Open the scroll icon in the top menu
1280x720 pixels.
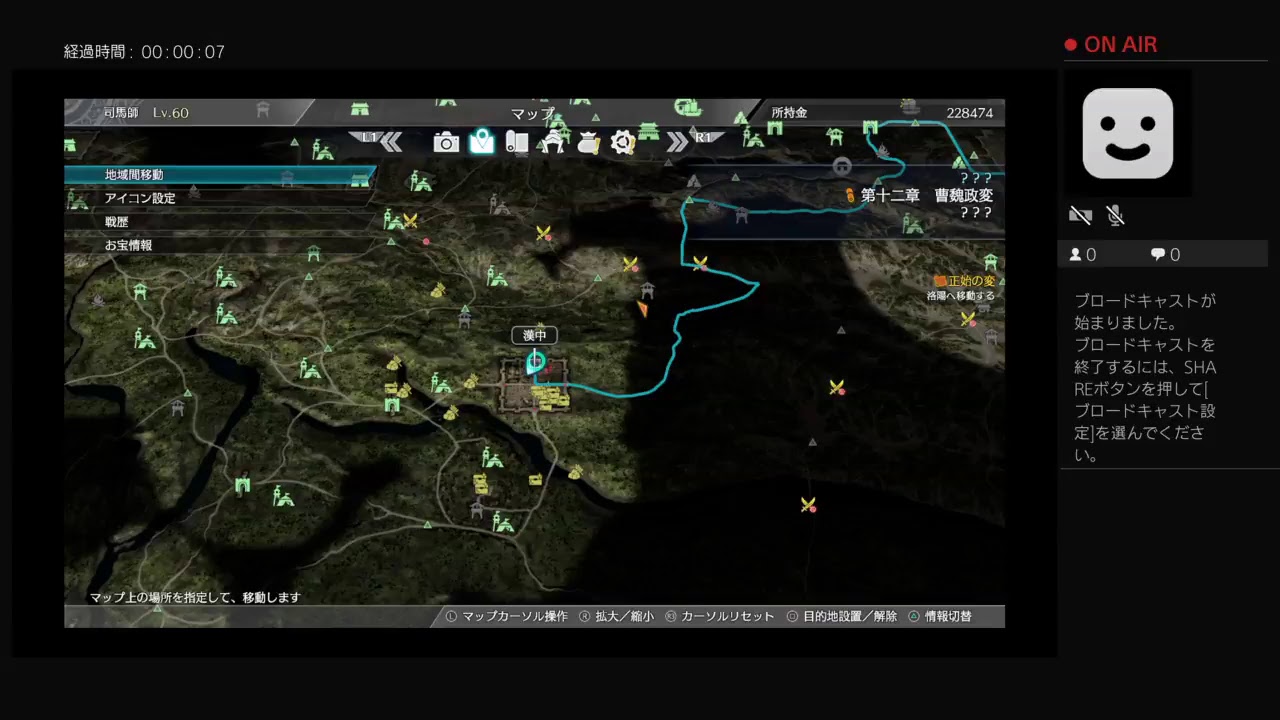click(x=517, y=142)
